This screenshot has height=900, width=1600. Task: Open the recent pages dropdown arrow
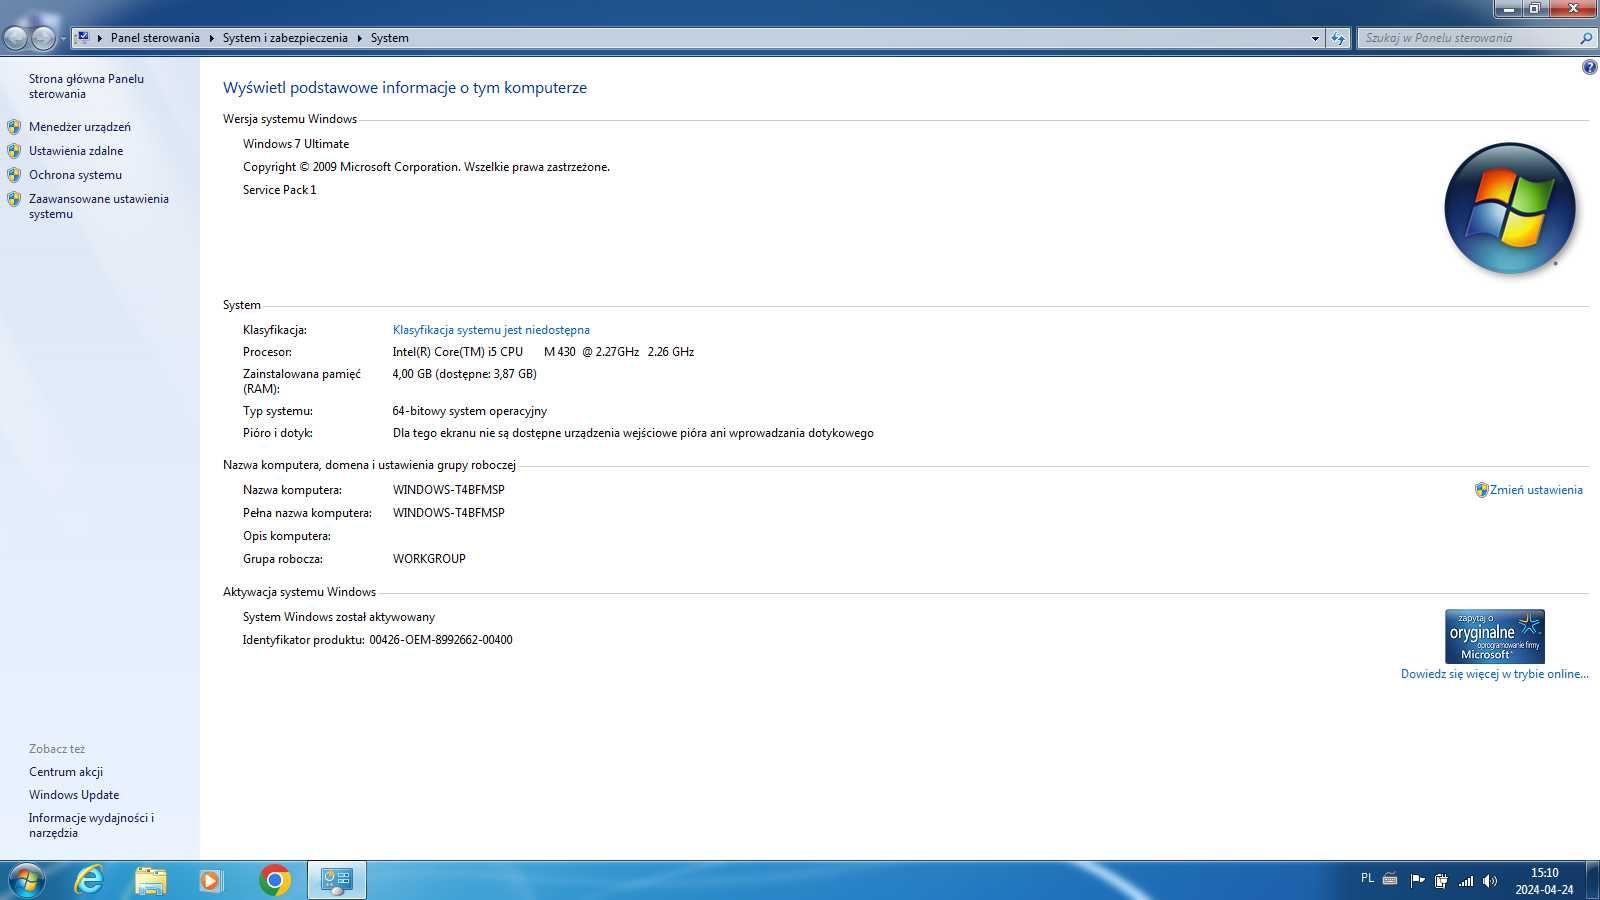point(63,39)
